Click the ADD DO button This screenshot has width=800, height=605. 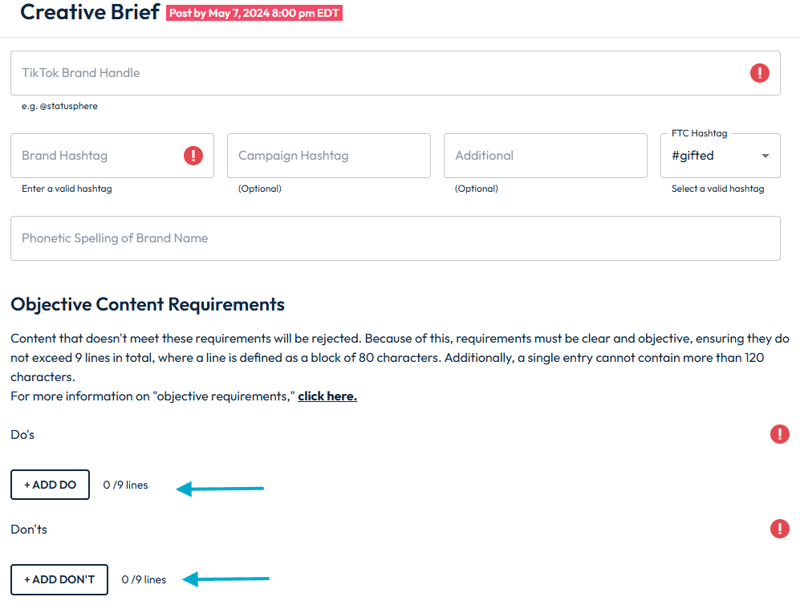coord(50,484)
